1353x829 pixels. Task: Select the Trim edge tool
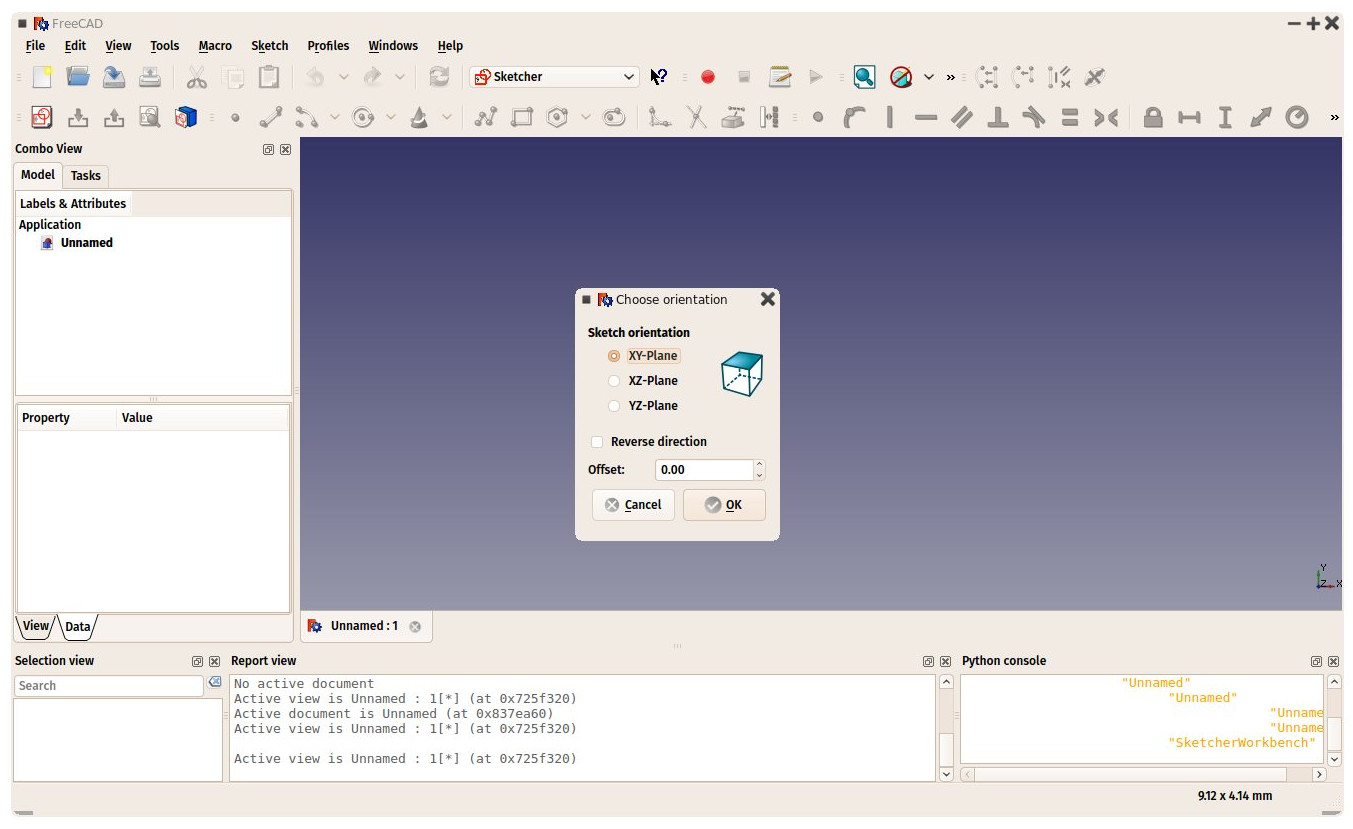(697, 117)
